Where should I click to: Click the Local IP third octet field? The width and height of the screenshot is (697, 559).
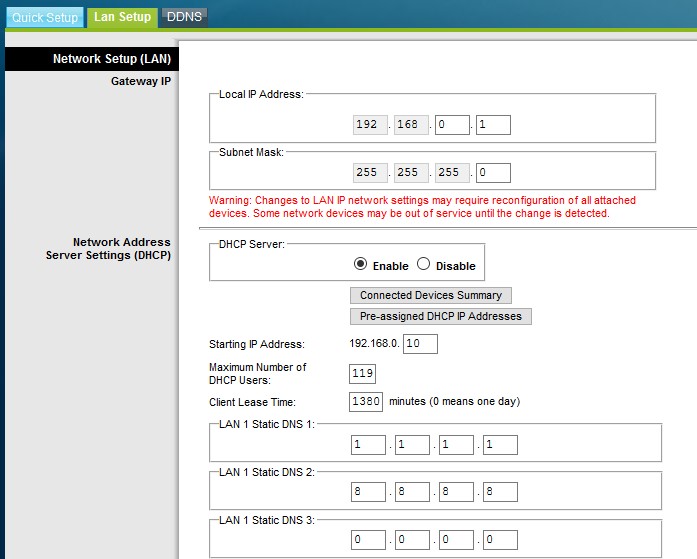(x=452, y=124)
